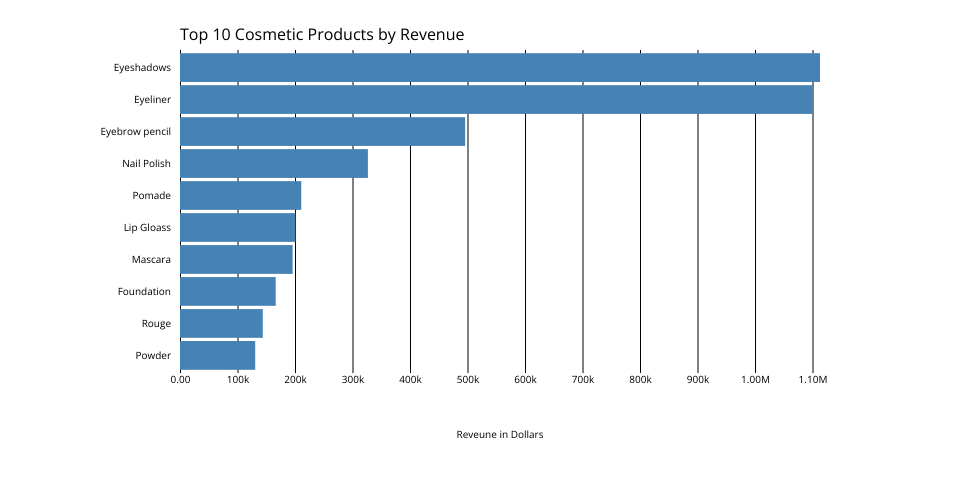The image size is (960, 500).
Task: Click the chart title 'Top 10 Cosmetic Products by Revenue'
Action: tap(322, 35)
